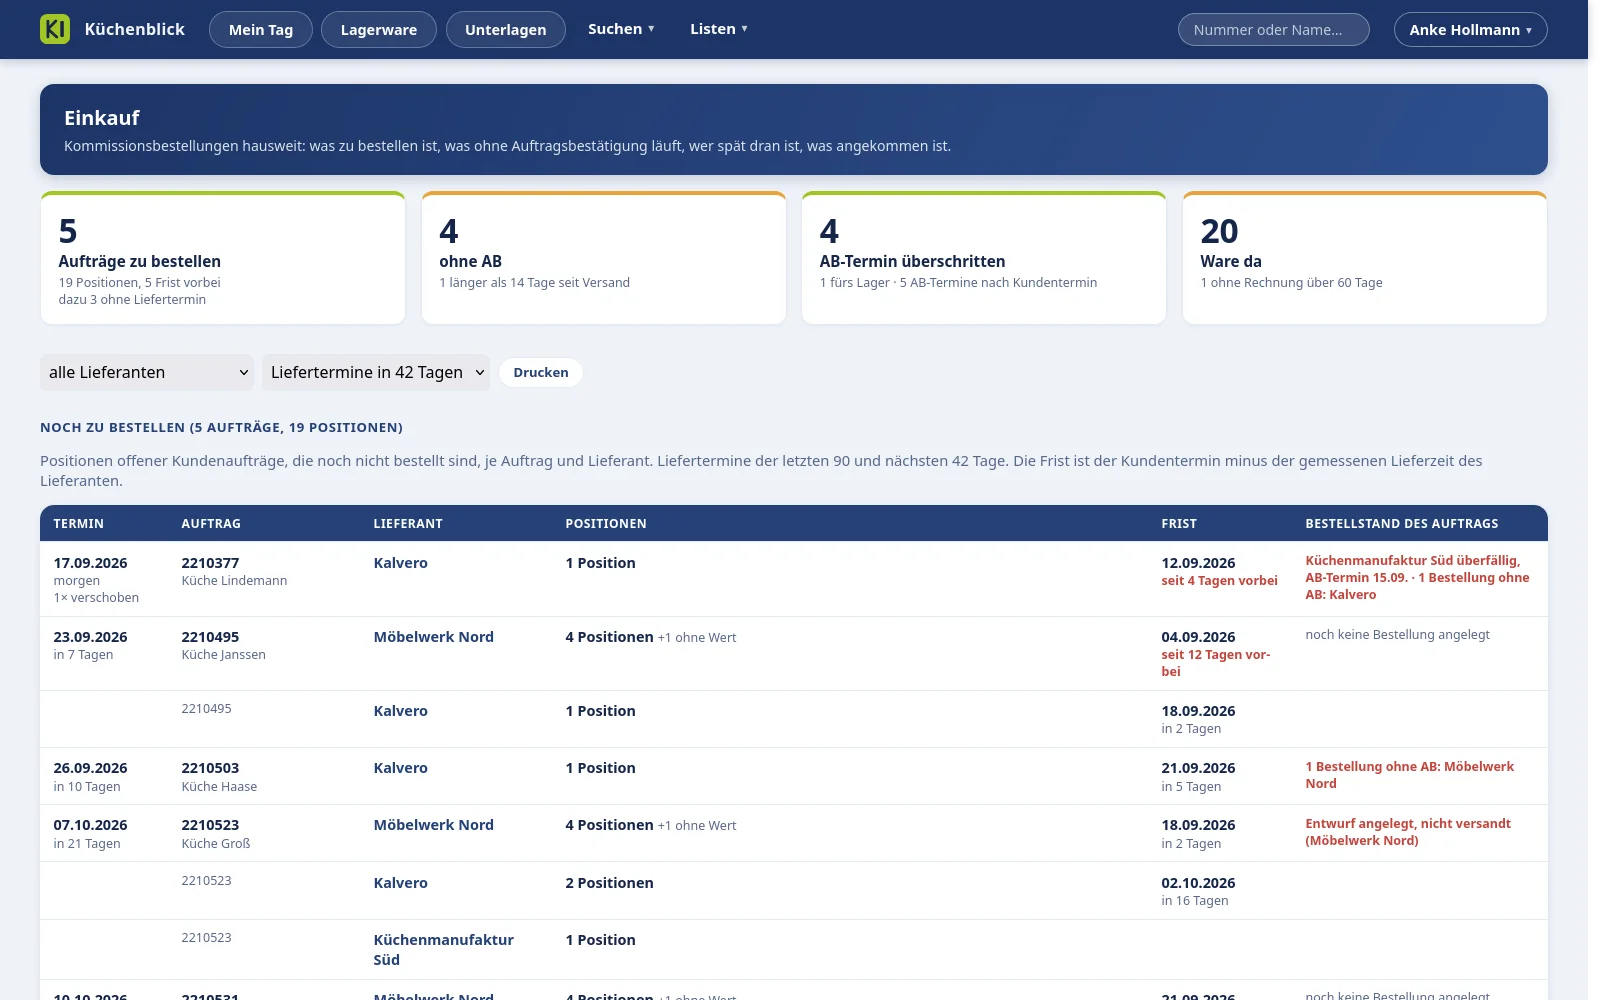Open the Kalvero link for Küche Haase
The width and height of the screenshot is (1600, 1000).
coord(400,768)
